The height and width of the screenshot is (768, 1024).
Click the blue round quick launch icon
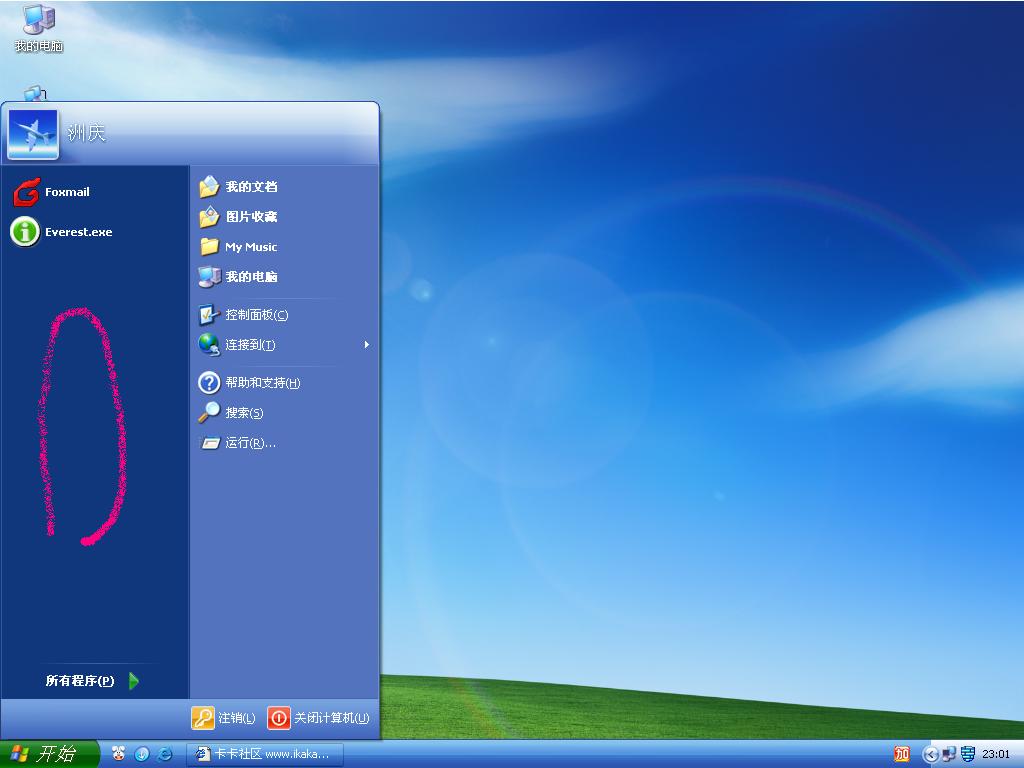(142, 754)
